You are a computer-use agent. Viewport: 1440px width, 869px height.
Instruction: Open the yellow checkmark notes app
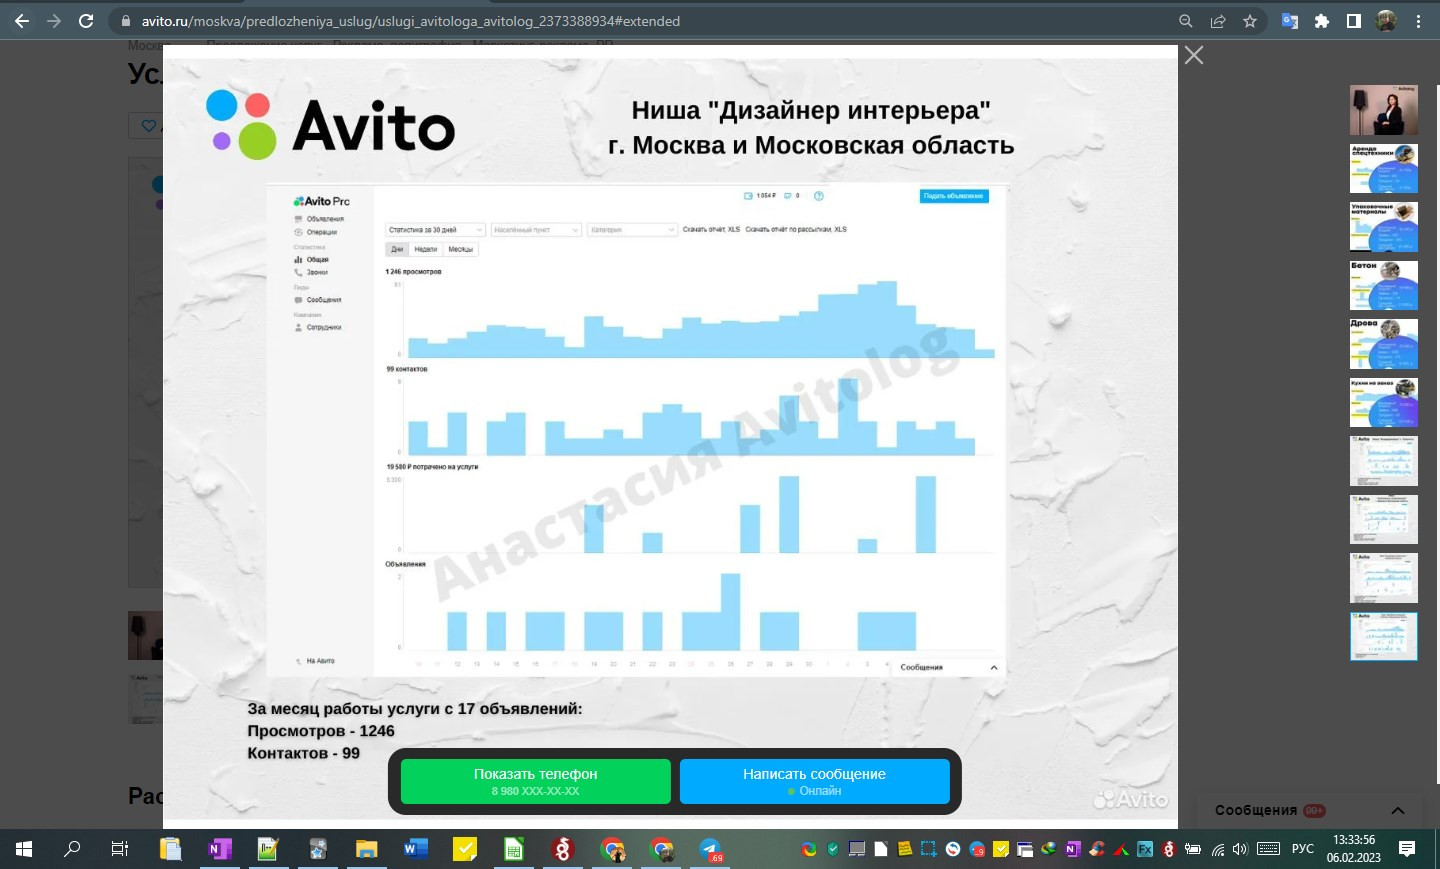click(464, 849)
